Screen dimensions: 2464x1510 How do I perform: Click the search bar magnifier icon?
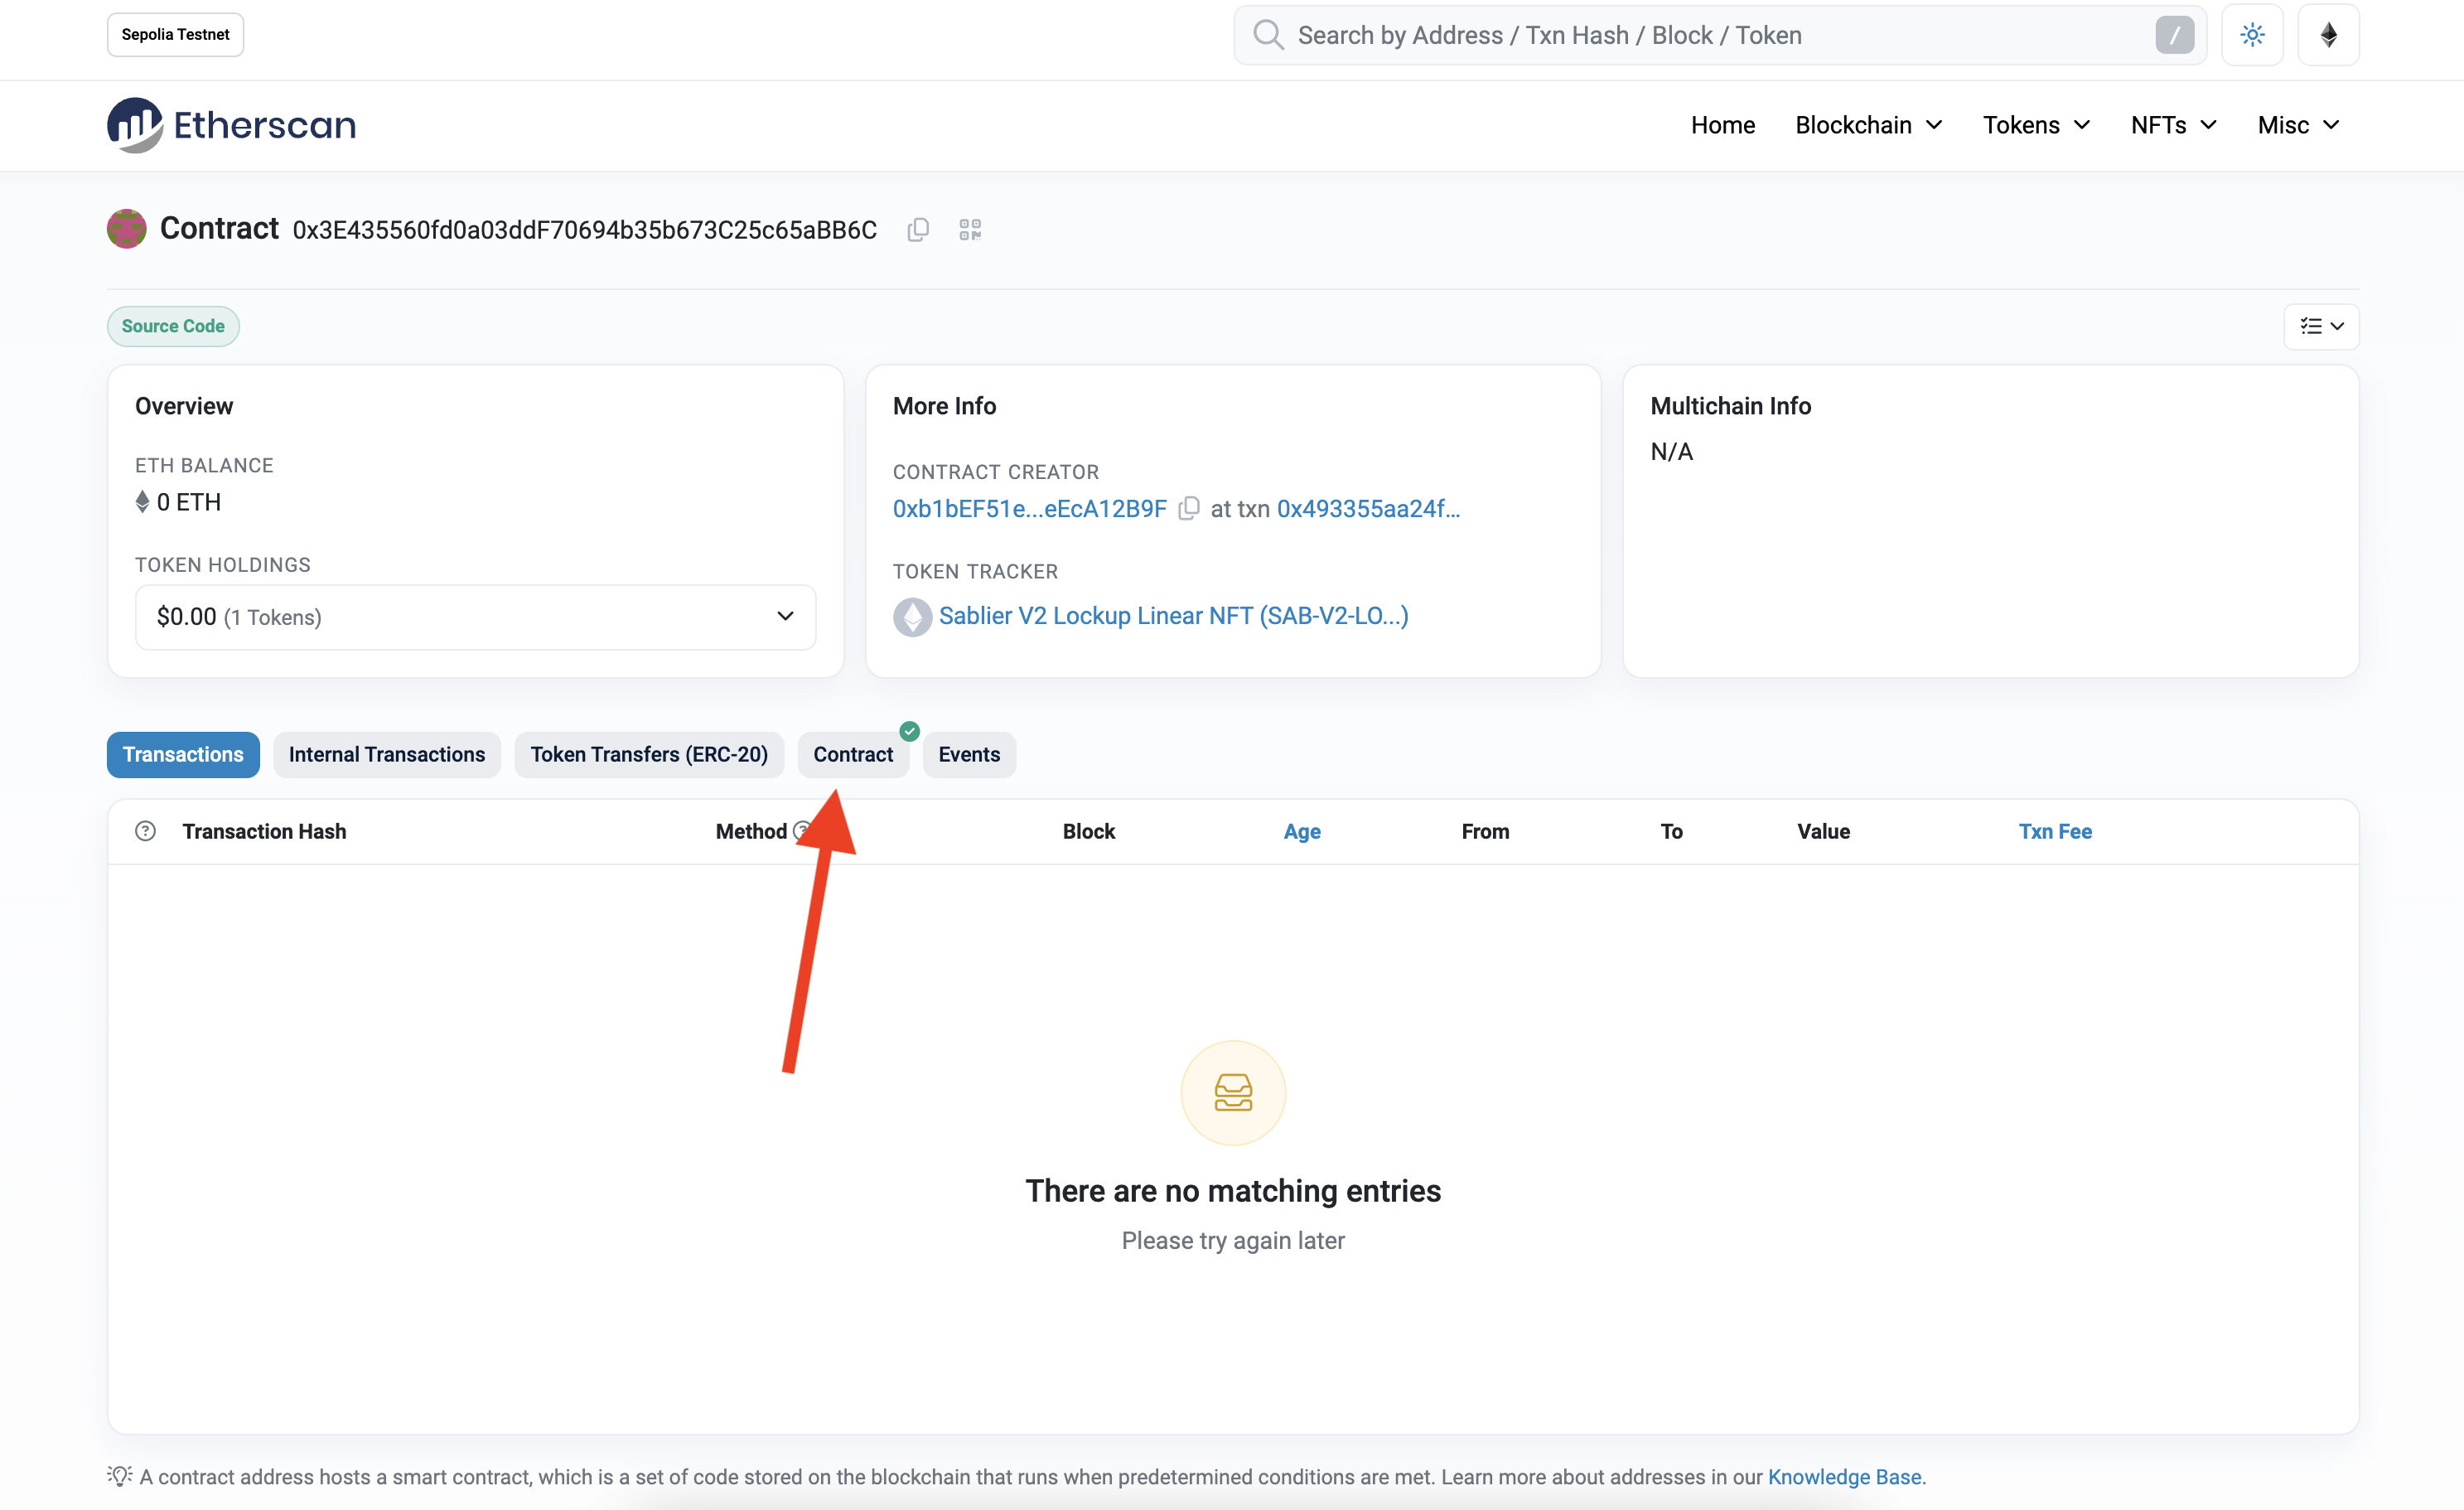coord(1265,33)
